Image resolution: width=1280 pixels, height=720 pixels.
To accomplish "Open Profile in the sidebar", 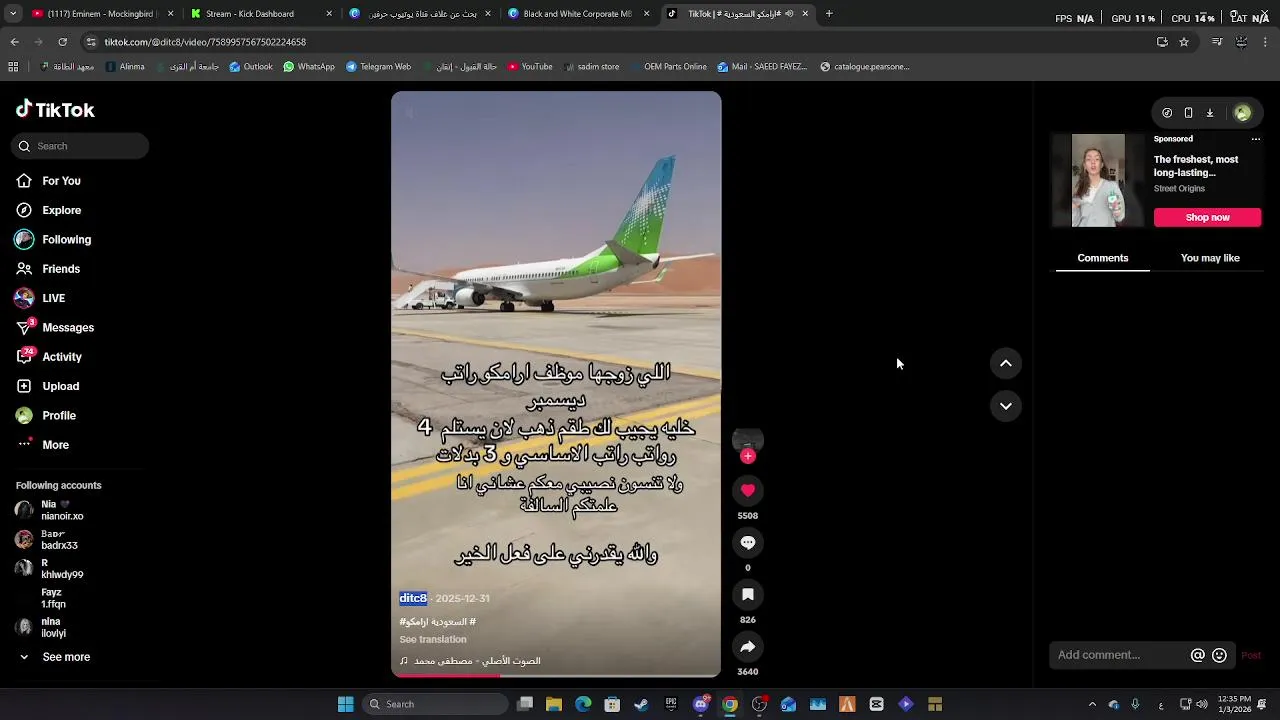I will coord(59,415).
